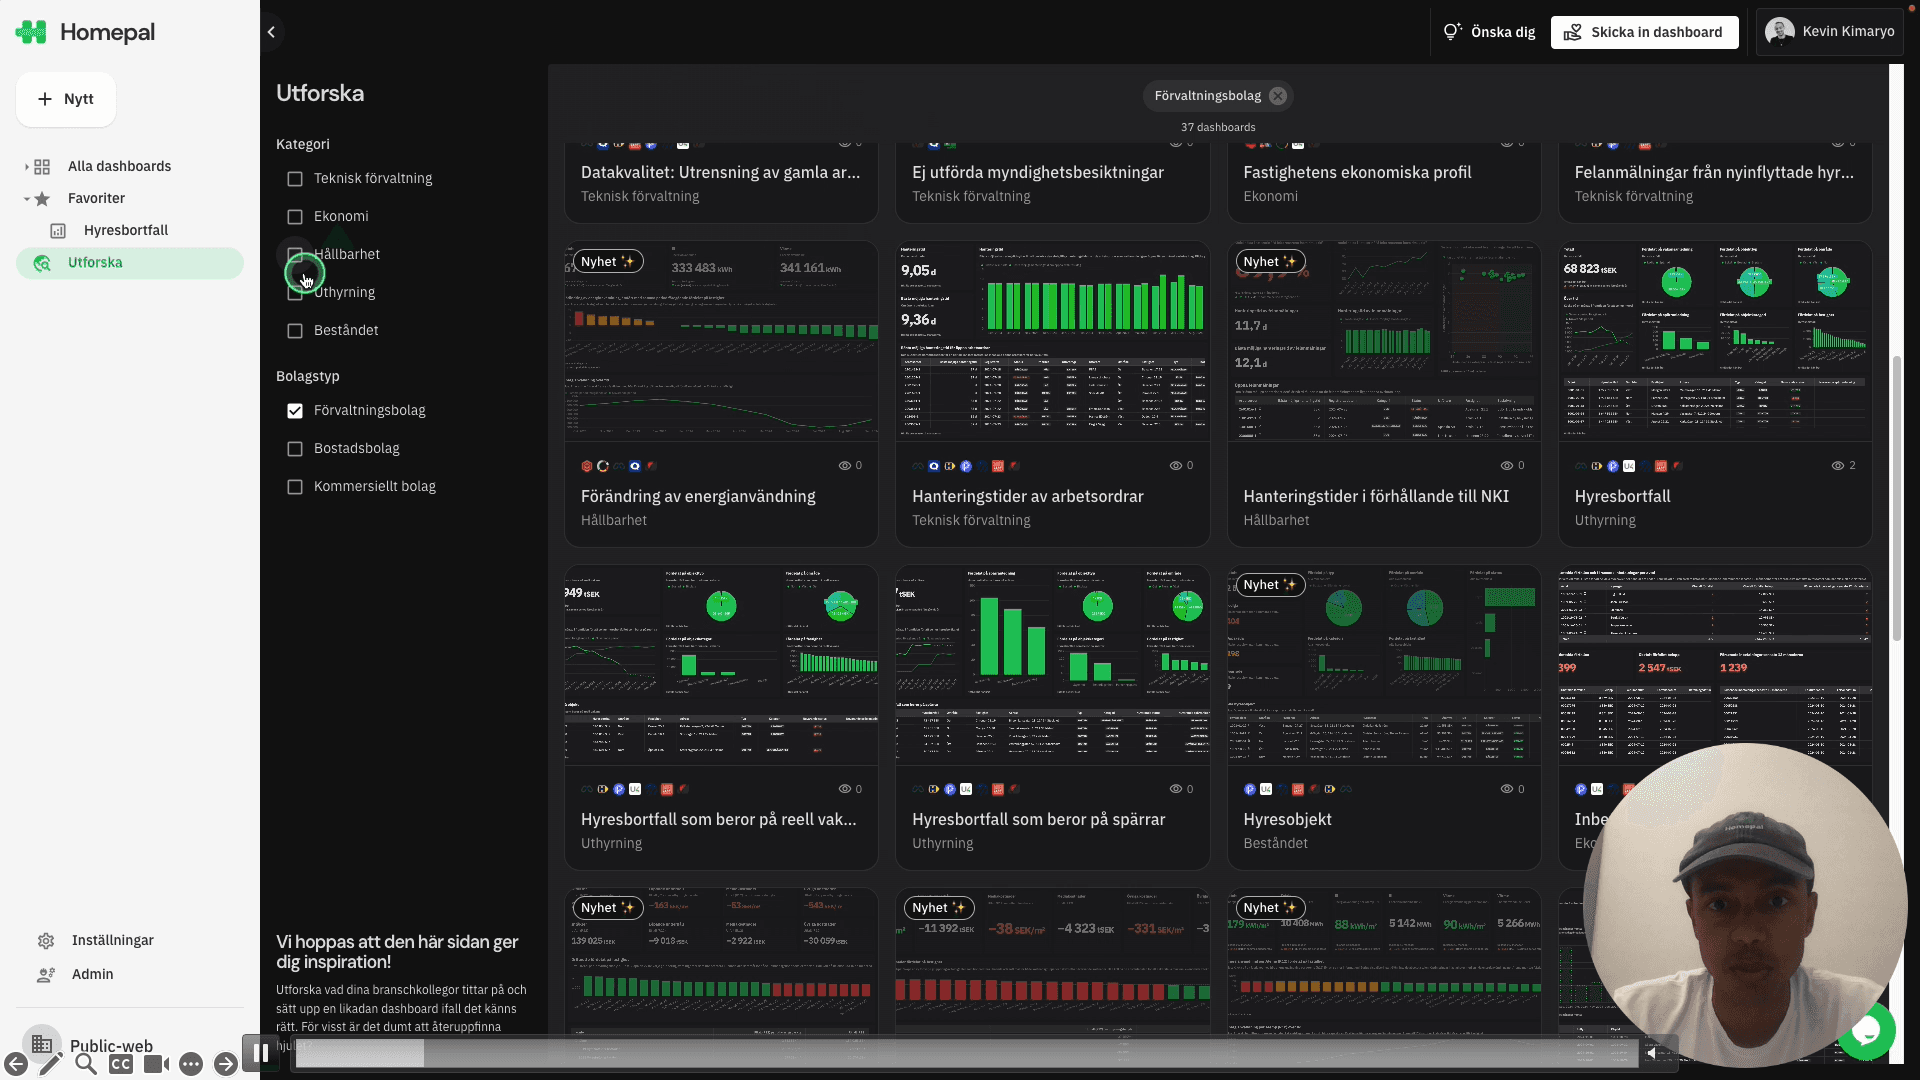Click the Homepal logo
The width and height of the screenshot is (1920, 1080).
point(86,32)
